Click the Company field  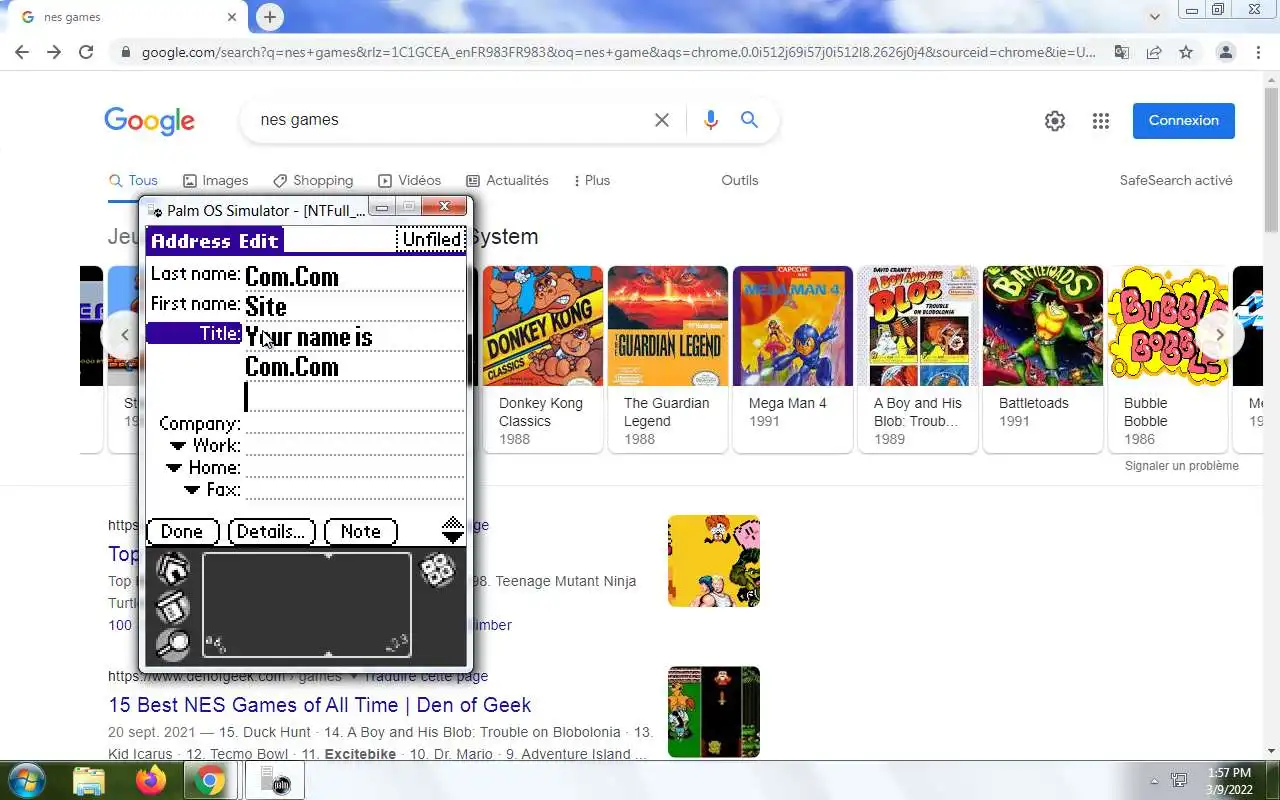(354, 424)
